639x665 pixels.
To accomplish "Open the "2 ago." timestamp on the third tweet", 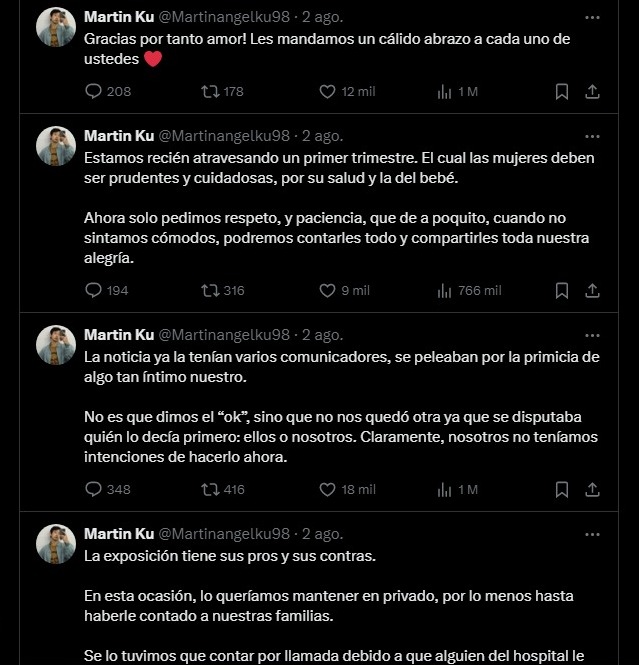I will [x=322, y=335].
